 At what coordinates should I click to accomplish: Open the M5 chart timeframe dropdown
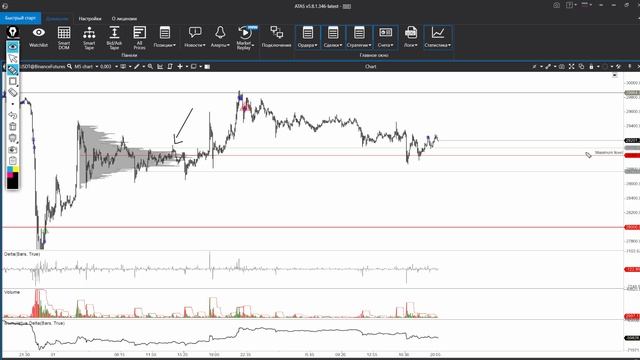[86, 67]
